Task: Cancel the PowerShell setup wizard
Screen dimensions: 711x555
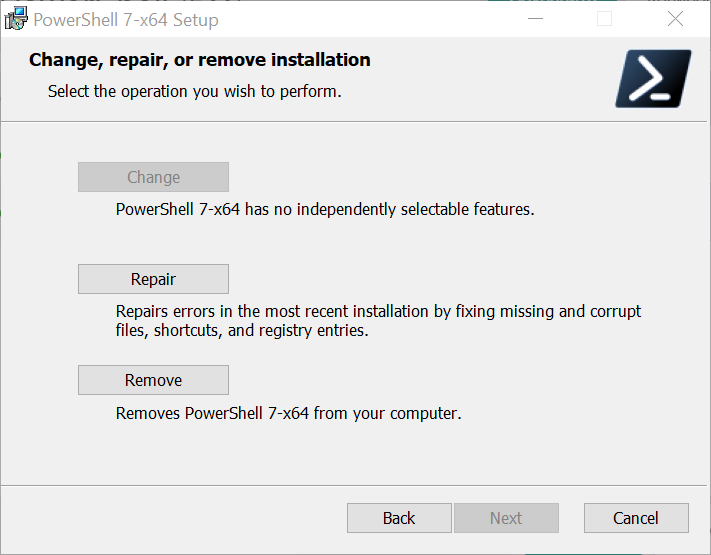Action: click(x=636, y=518)
